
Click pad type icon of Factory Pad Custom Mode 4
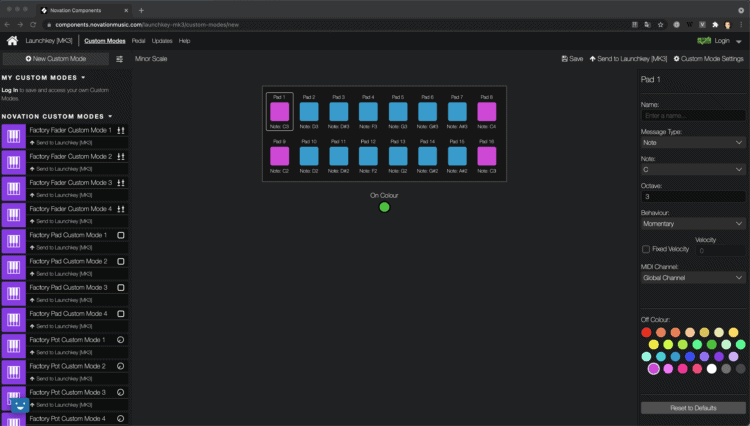[121, 314]
